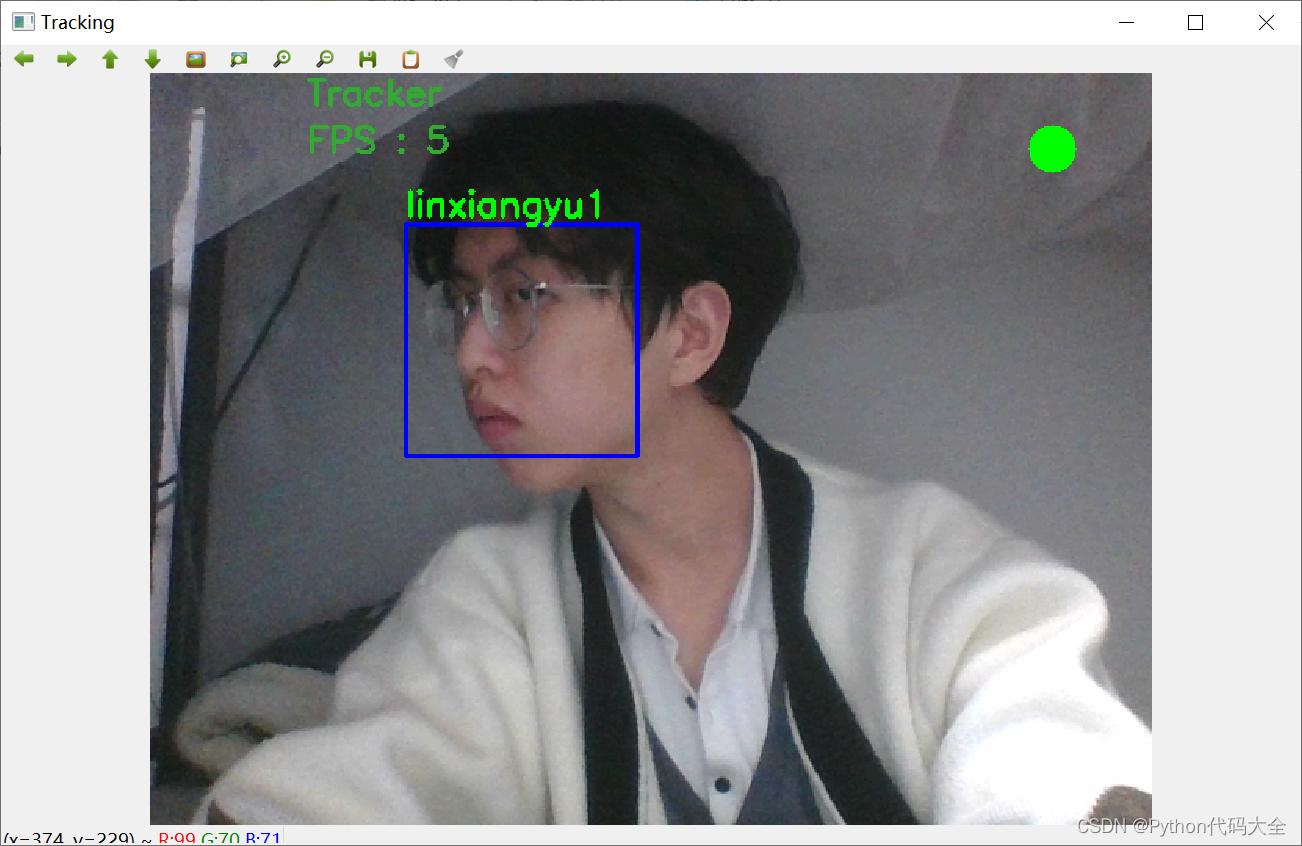Screen dimensions: 1302x846
Task: Zoom out with the minus magnifier
Action: pos(325,59)
